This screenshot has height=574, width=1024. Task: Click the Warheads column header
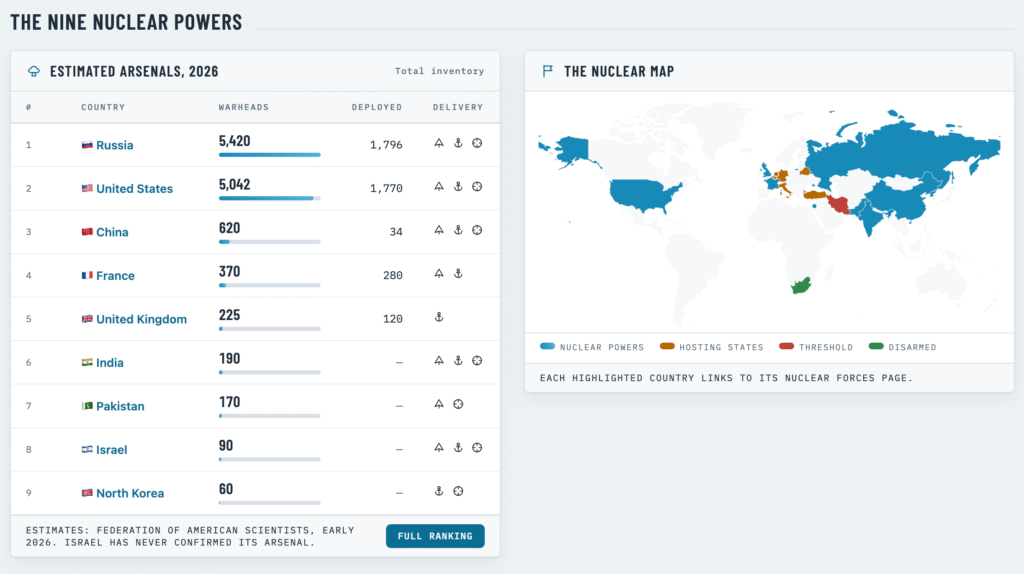[244, 107]
